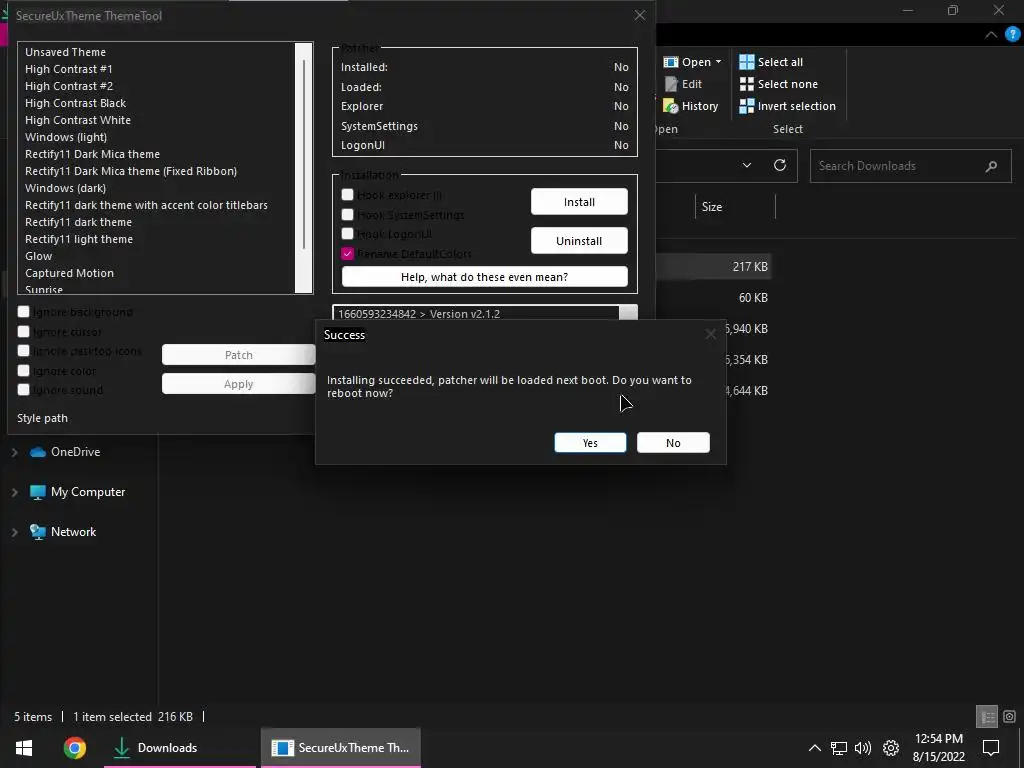1024x768 pixels.
Task: Select Windows (light) theme
Action: (66, 137)
